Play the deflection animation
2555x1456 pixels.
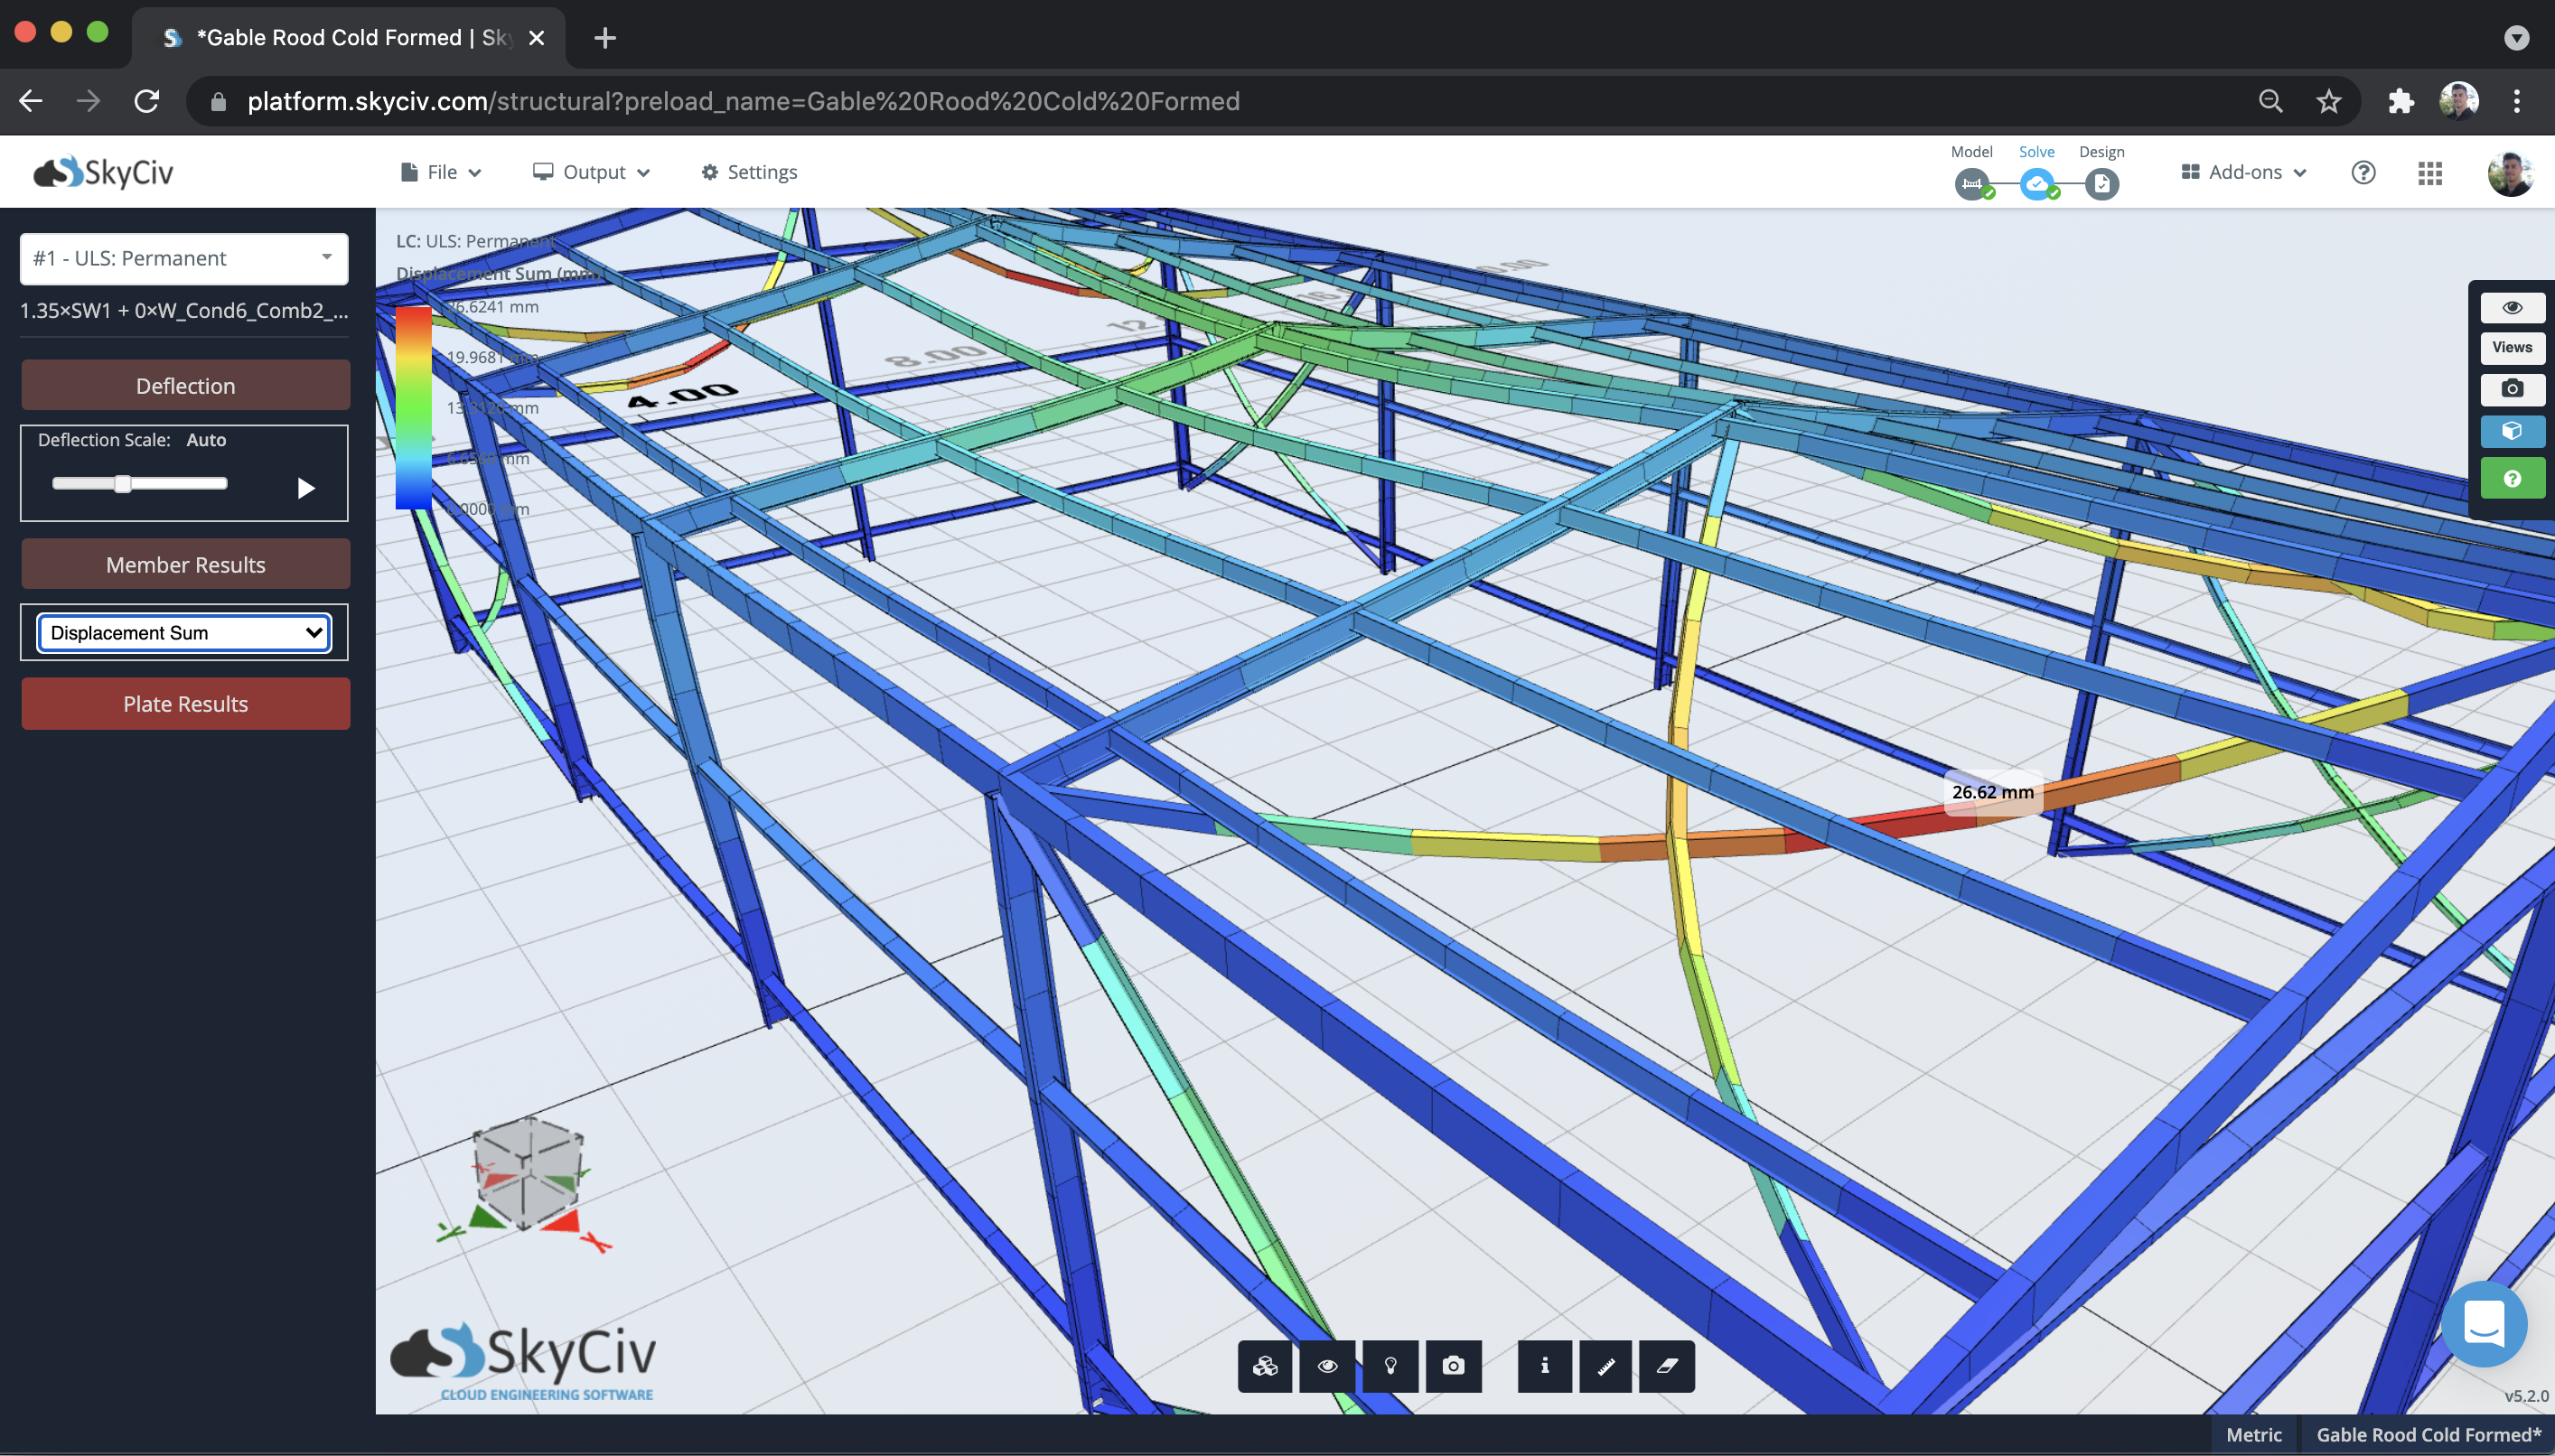[x=306, y=488]
